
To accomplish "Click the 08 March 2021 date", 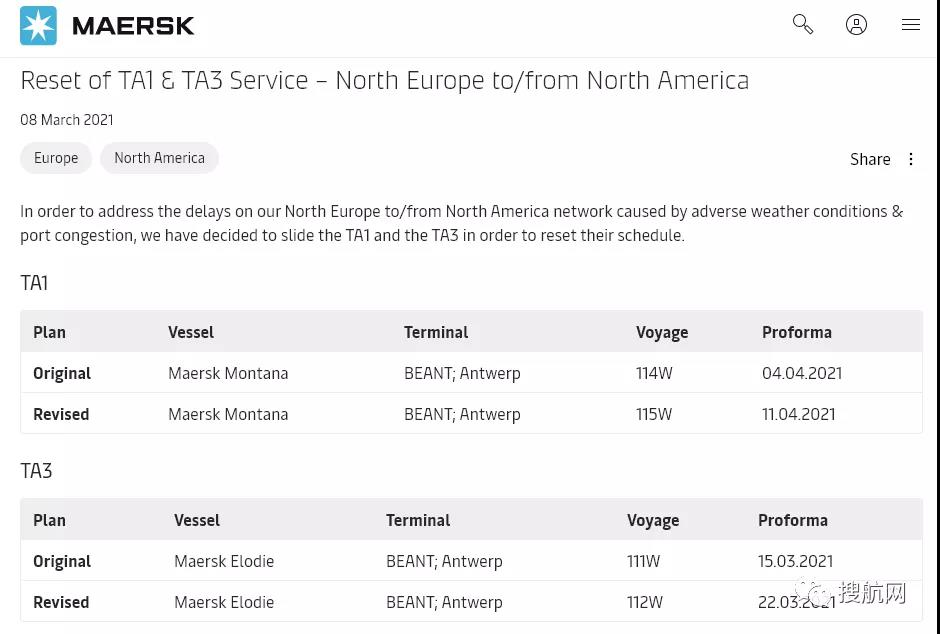I will (67, 120).
